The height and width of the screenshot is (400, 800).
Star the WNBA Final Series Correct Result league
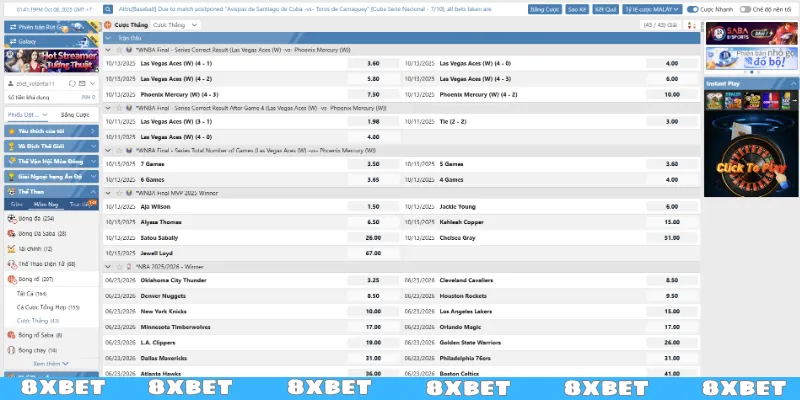118,50
